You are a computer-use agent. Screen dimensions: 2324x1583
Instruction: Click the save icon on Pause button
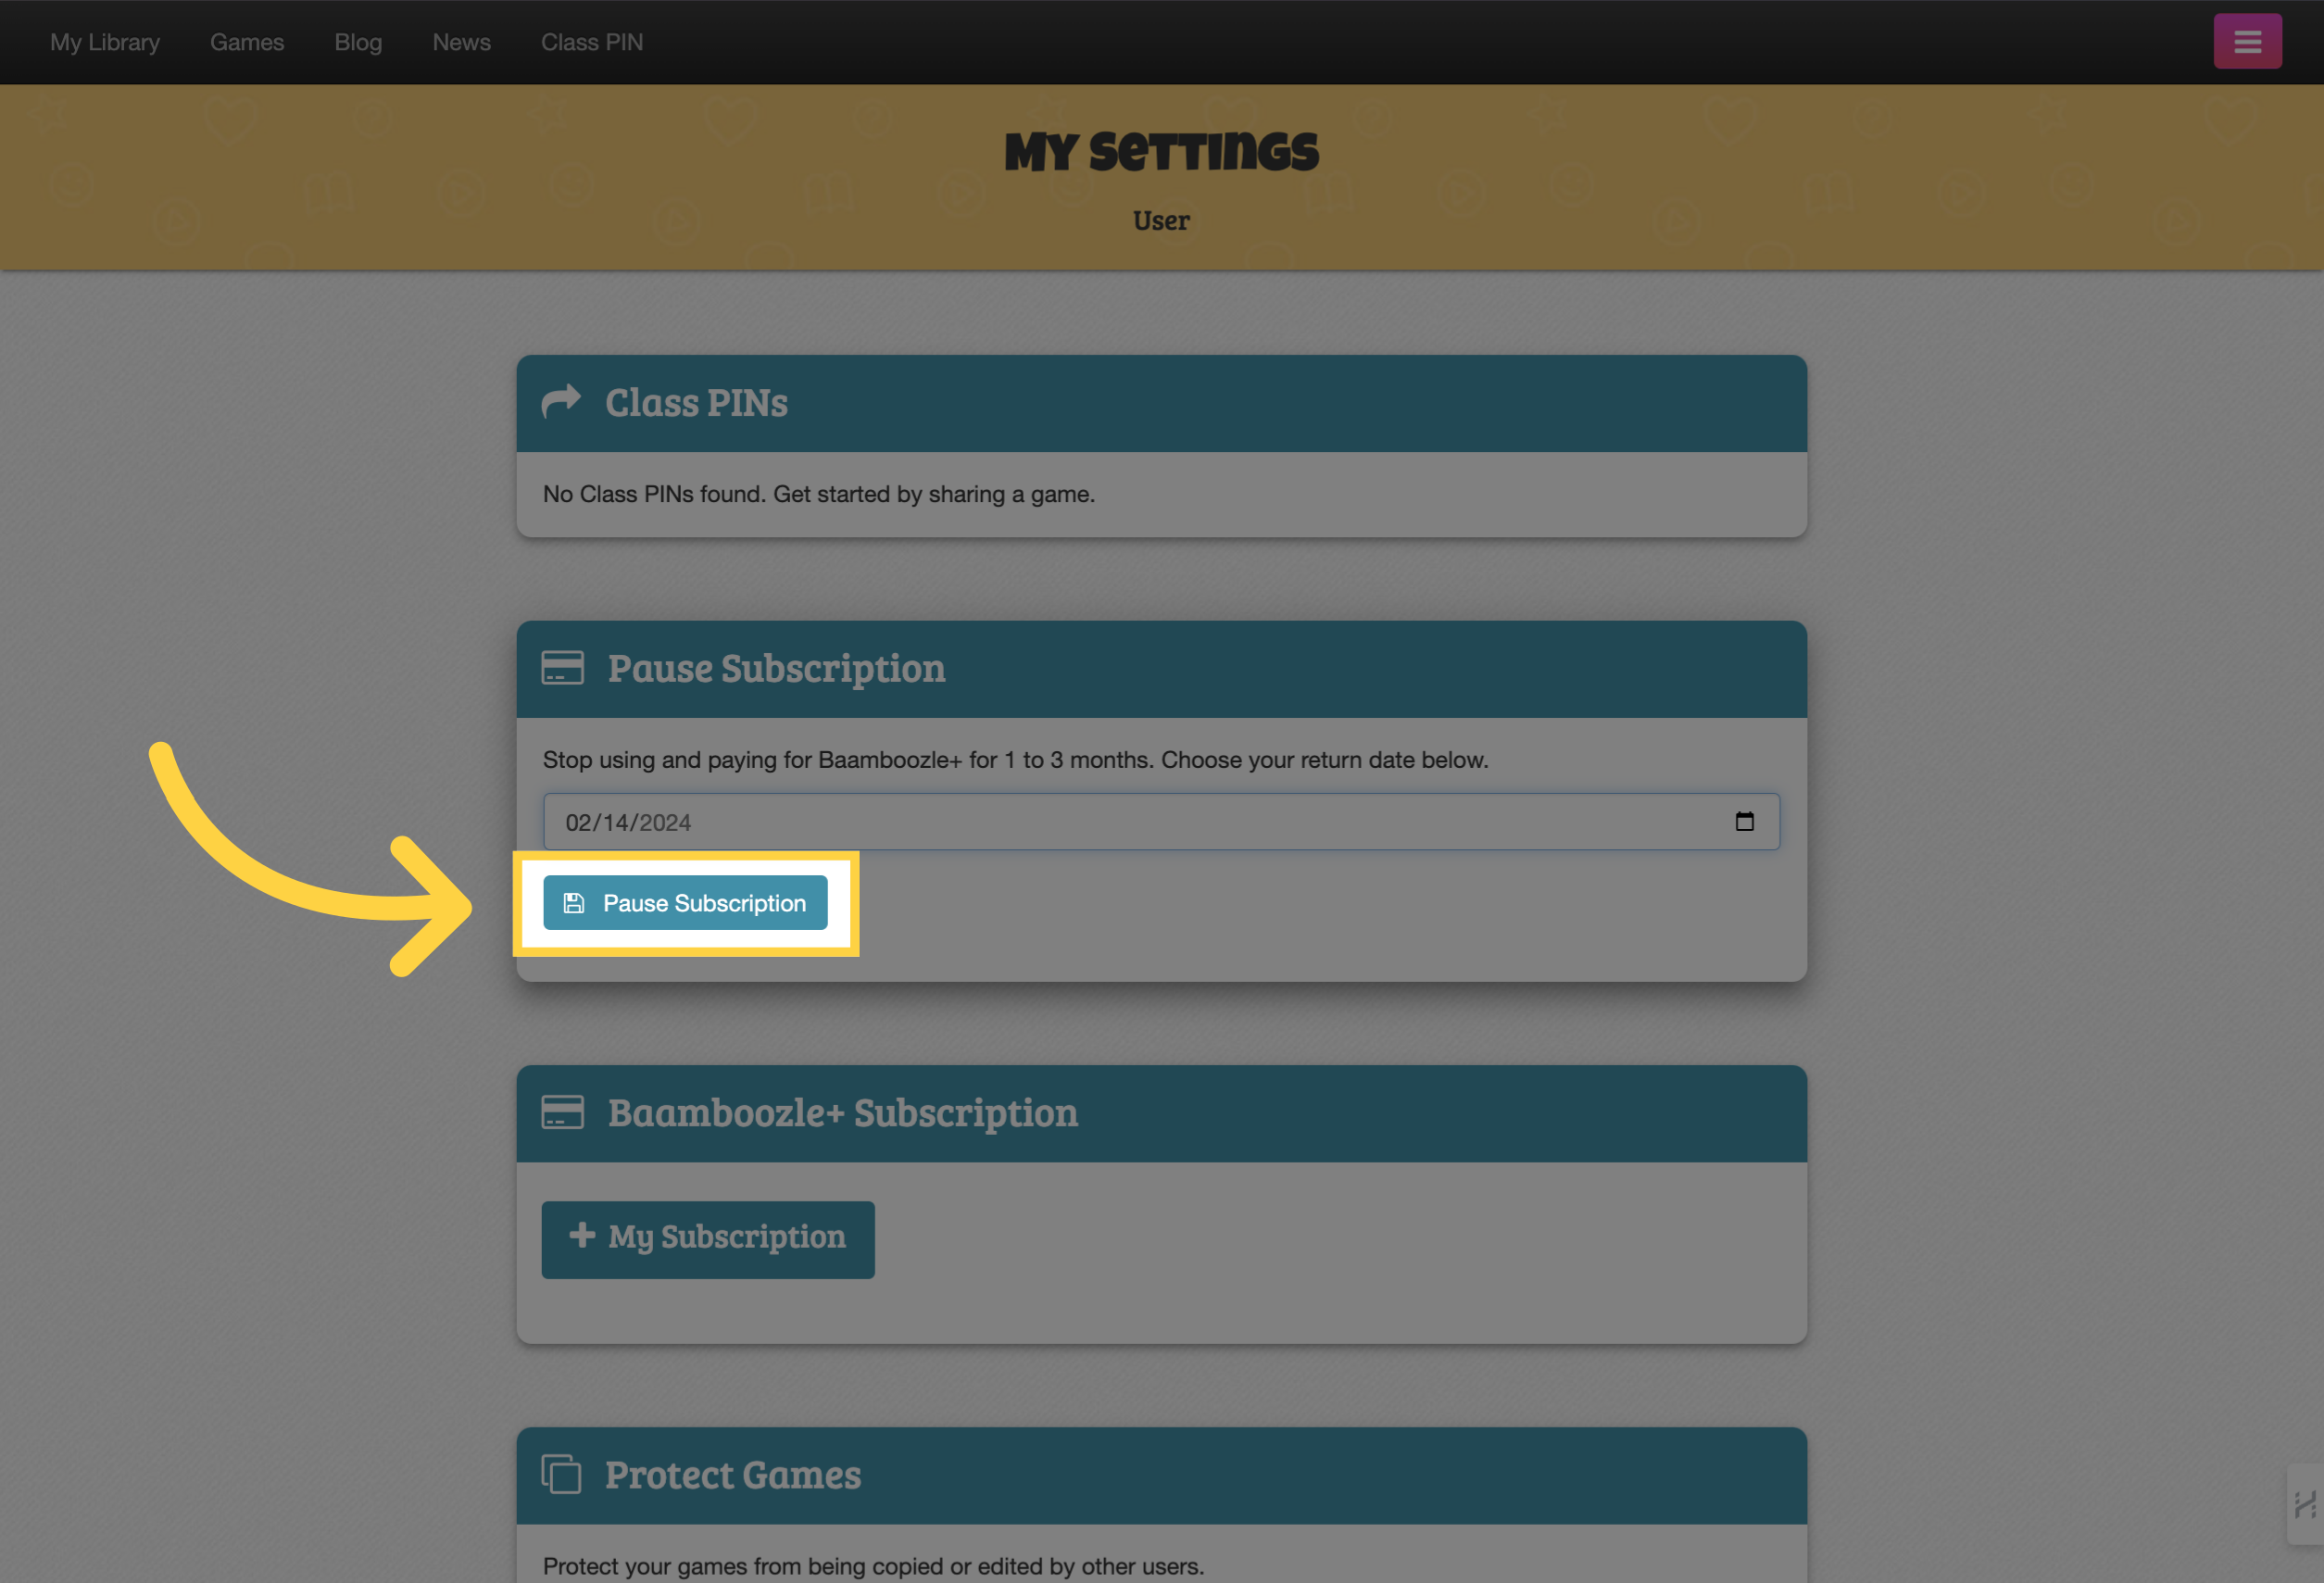click(574, 903)
